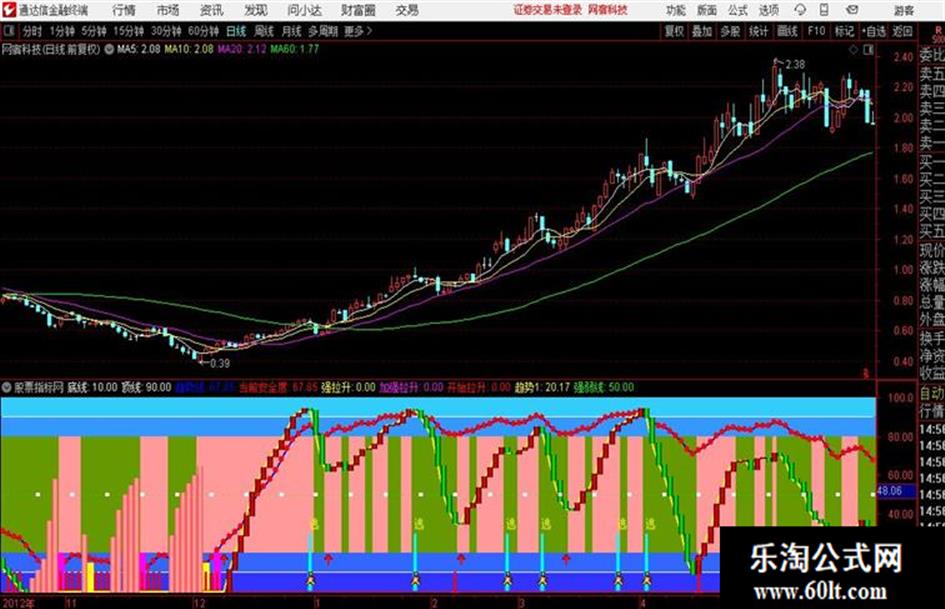The height and width of the screenshot is (609, 945).
Task: Open the 资讯 menu
Action: click(x=212, y=10)
